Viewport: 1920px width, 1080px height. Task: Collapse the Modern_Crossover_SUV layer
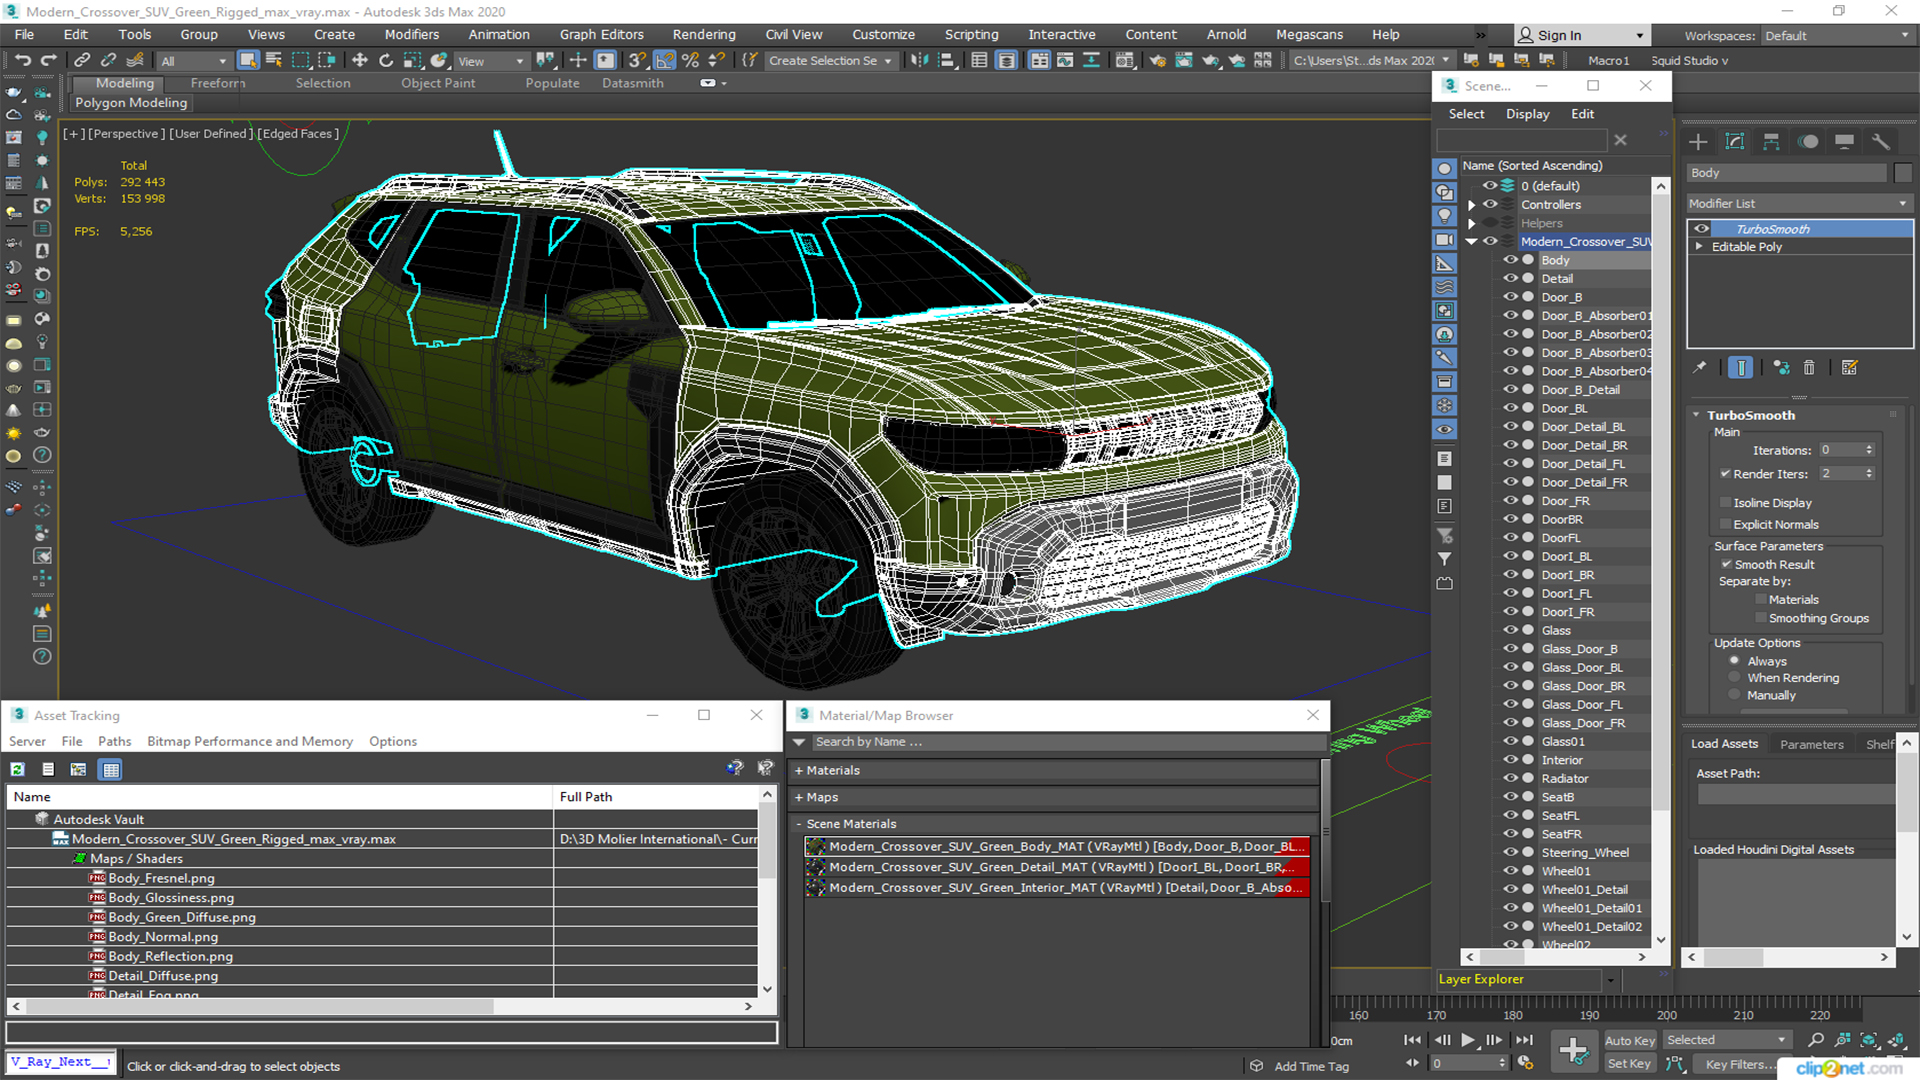[1471, 242]
